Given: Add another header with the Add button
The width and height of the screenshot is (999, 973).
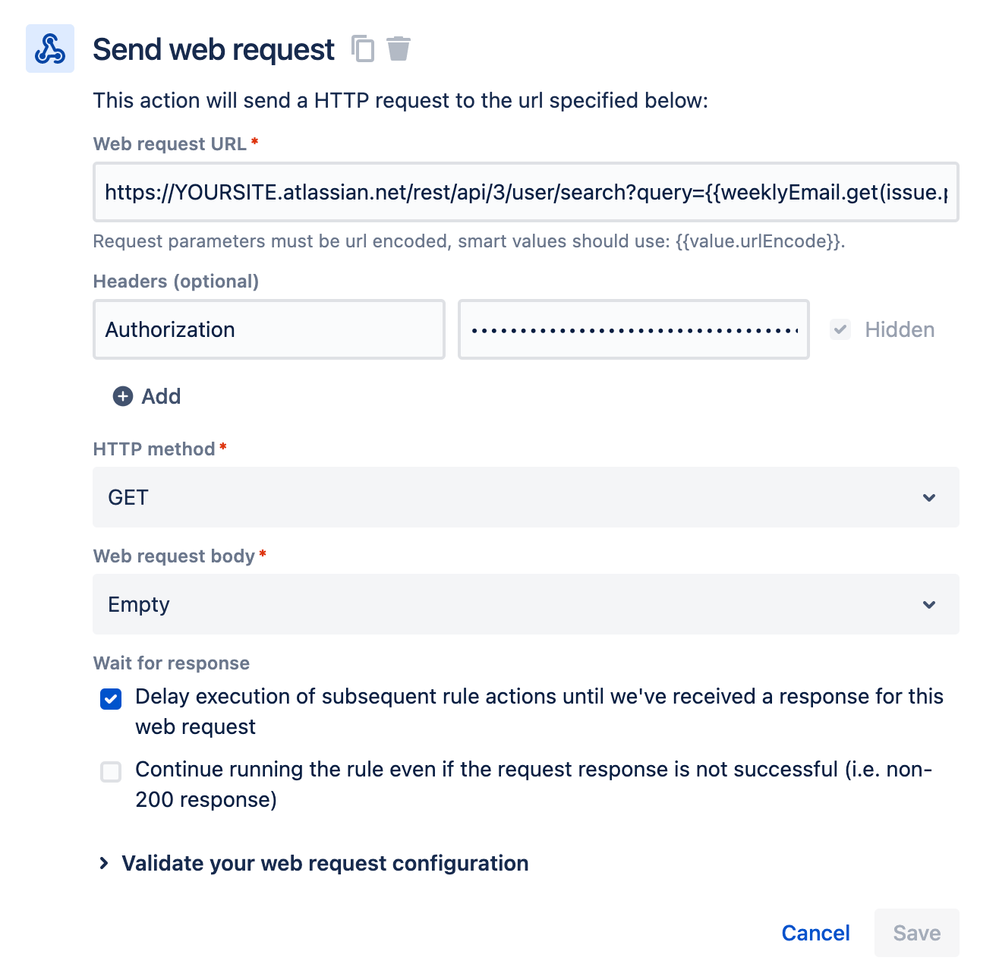Looking at the screenshot, I should (147, 396).
